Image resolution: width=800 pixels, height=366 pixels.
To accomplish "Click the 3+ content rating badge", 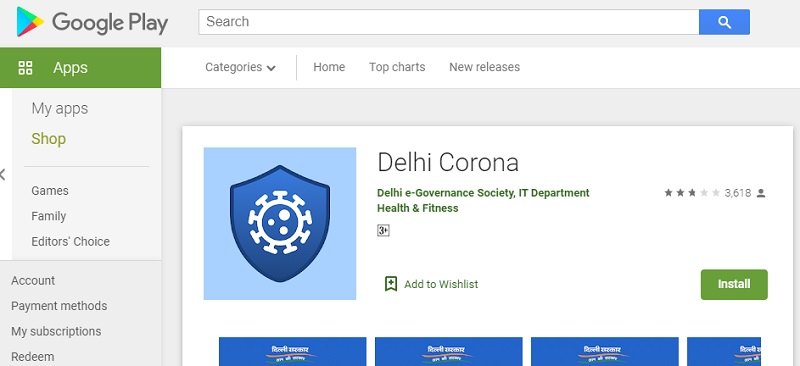I will click(x=383, y=231).
